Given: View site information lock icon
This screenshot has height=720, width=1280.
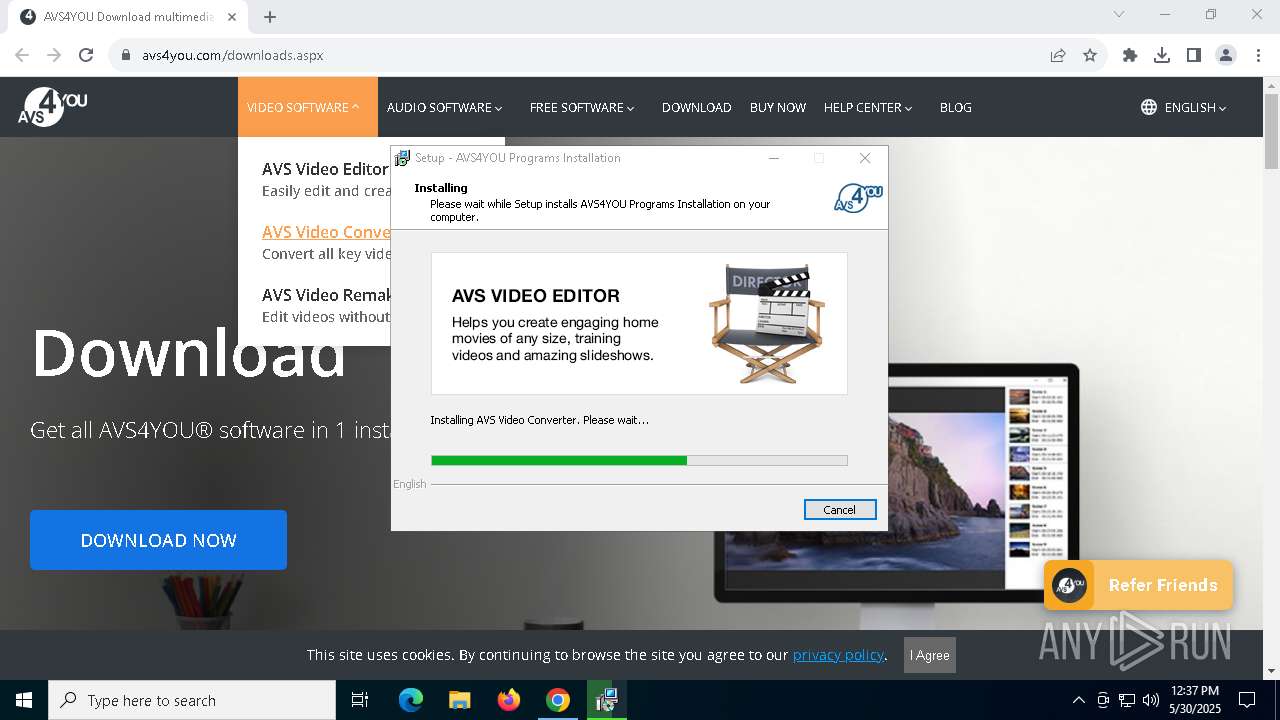Looking at the screenshot, I should click(126, 55).
